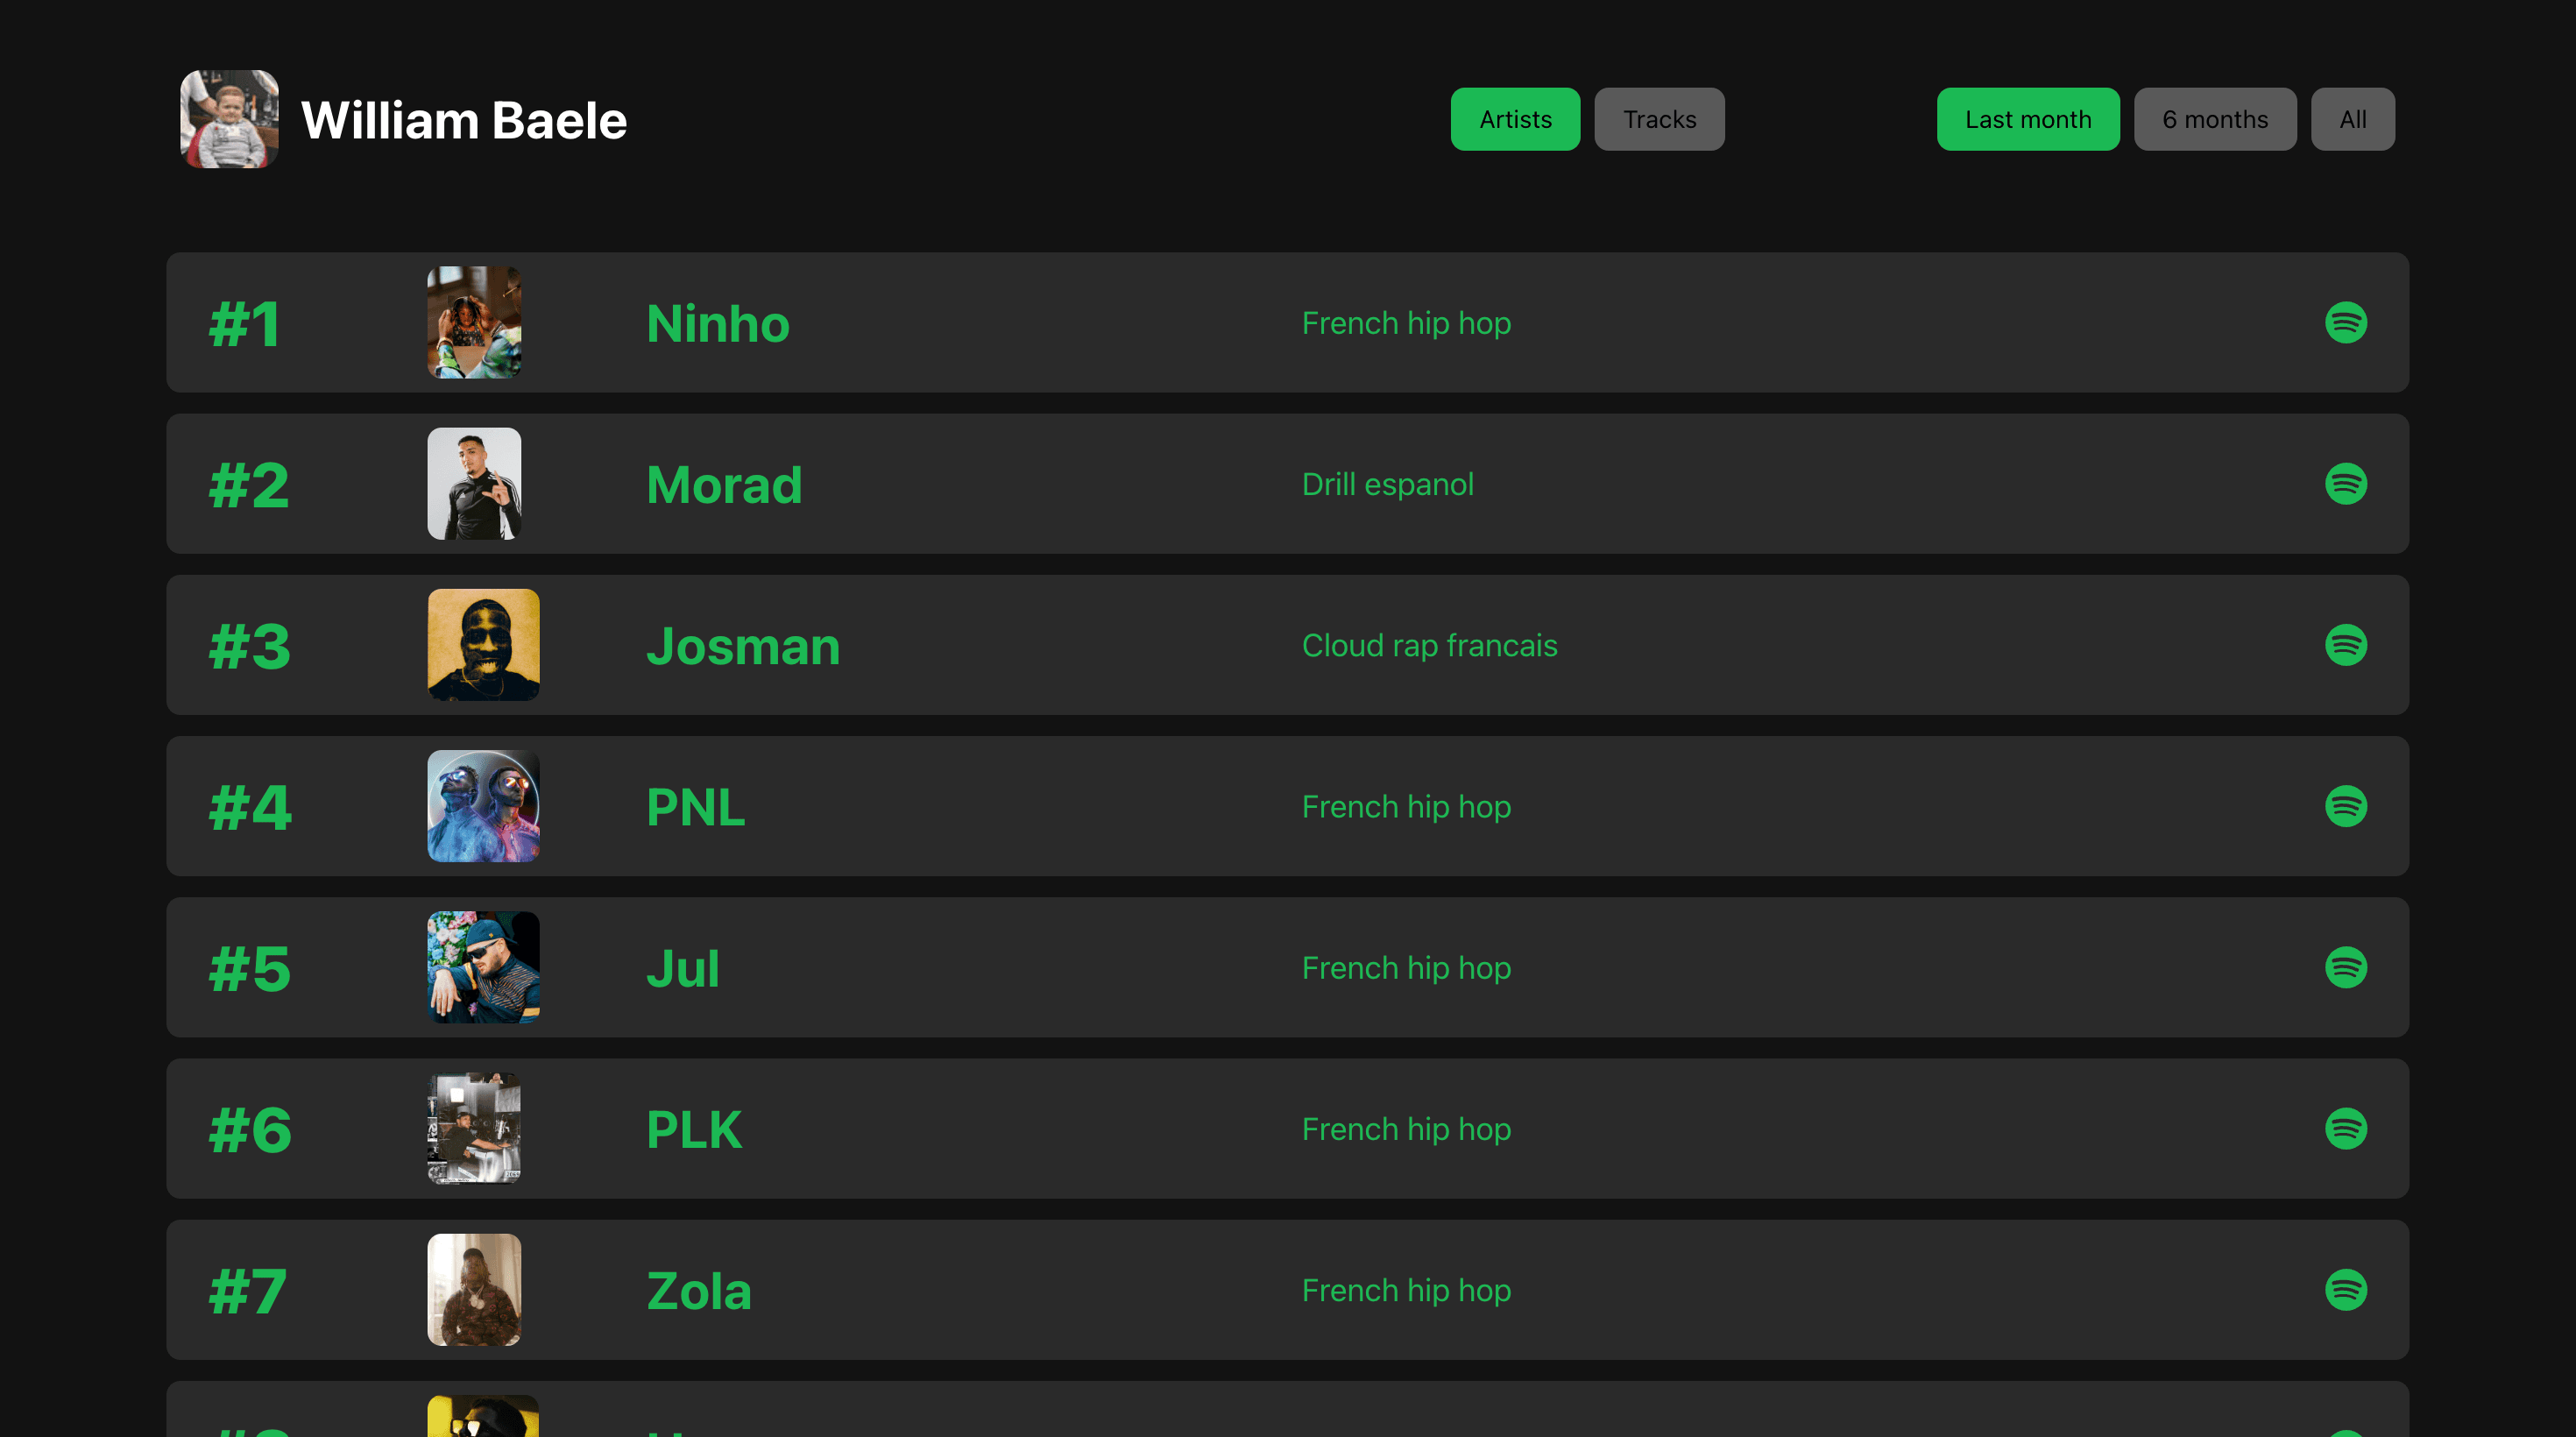Click the Spotify icon in Morad's row
The image size is (2576, 1437).
tap(2345, 484)
